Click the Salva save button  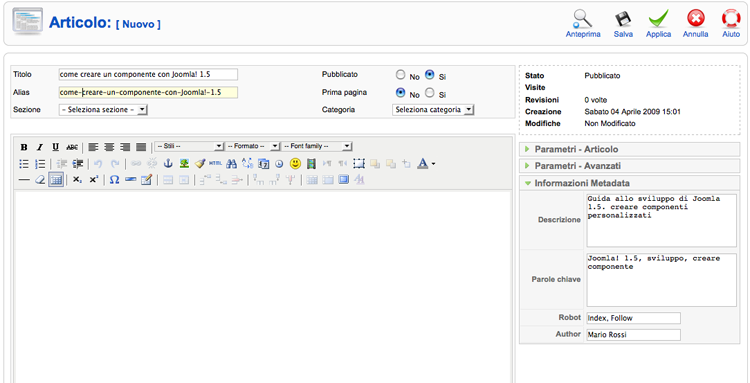click(623, 24)
